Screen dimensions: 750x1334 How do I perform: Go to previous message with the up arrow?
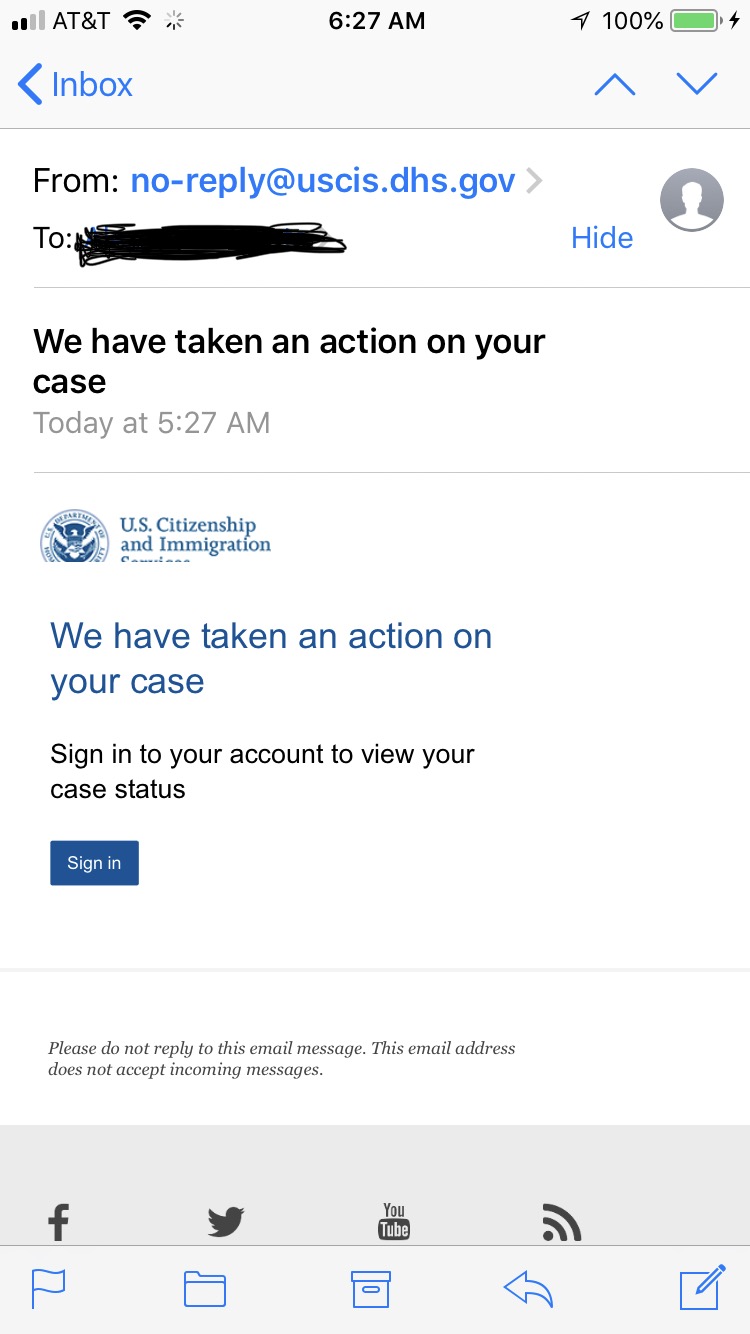[614, 85]
